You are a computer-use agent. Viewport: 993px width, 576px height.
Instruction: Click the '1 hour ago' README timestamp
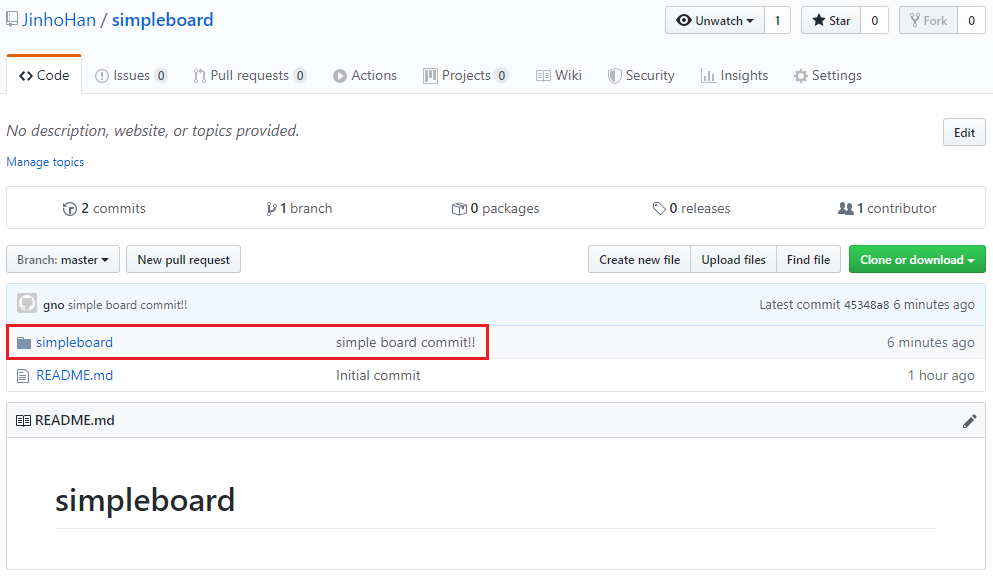click(940, 375)
